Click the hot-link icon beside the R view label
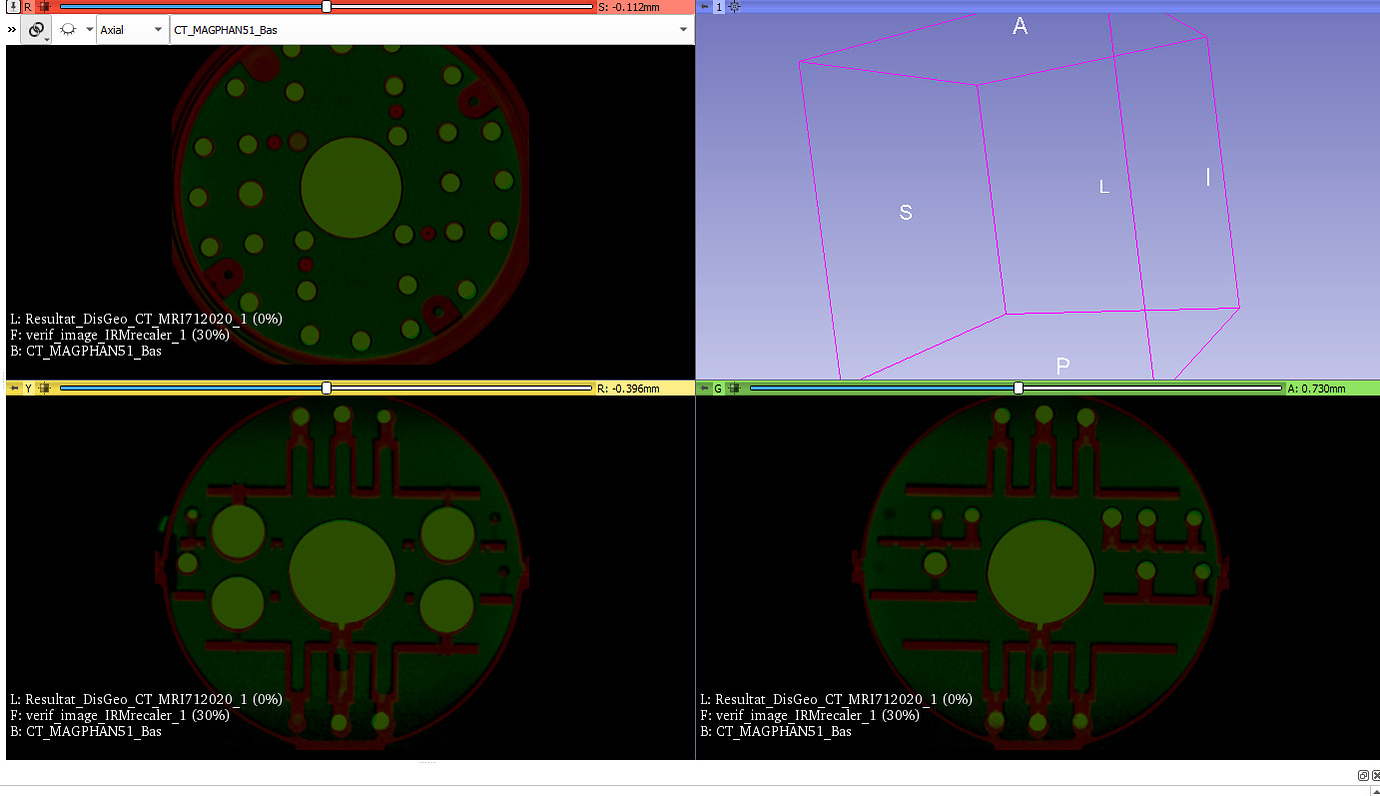 pyautogui.click(x=43, y=6)
